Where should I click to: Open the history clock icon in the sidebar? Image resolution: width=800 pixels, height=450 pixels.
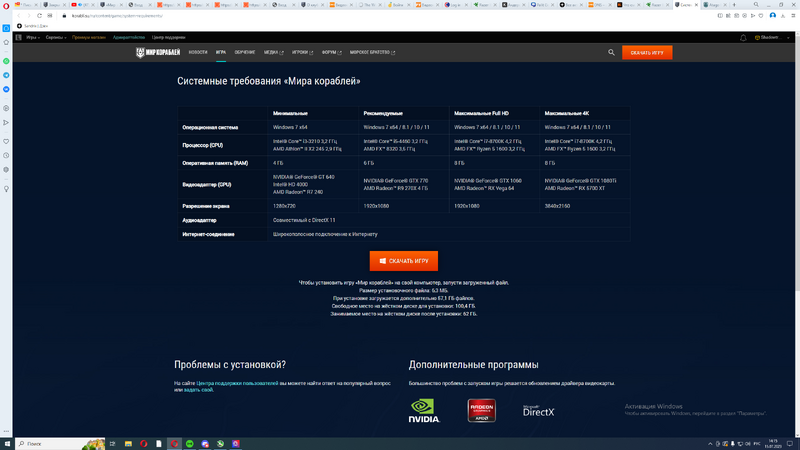[x=6, y=156]
